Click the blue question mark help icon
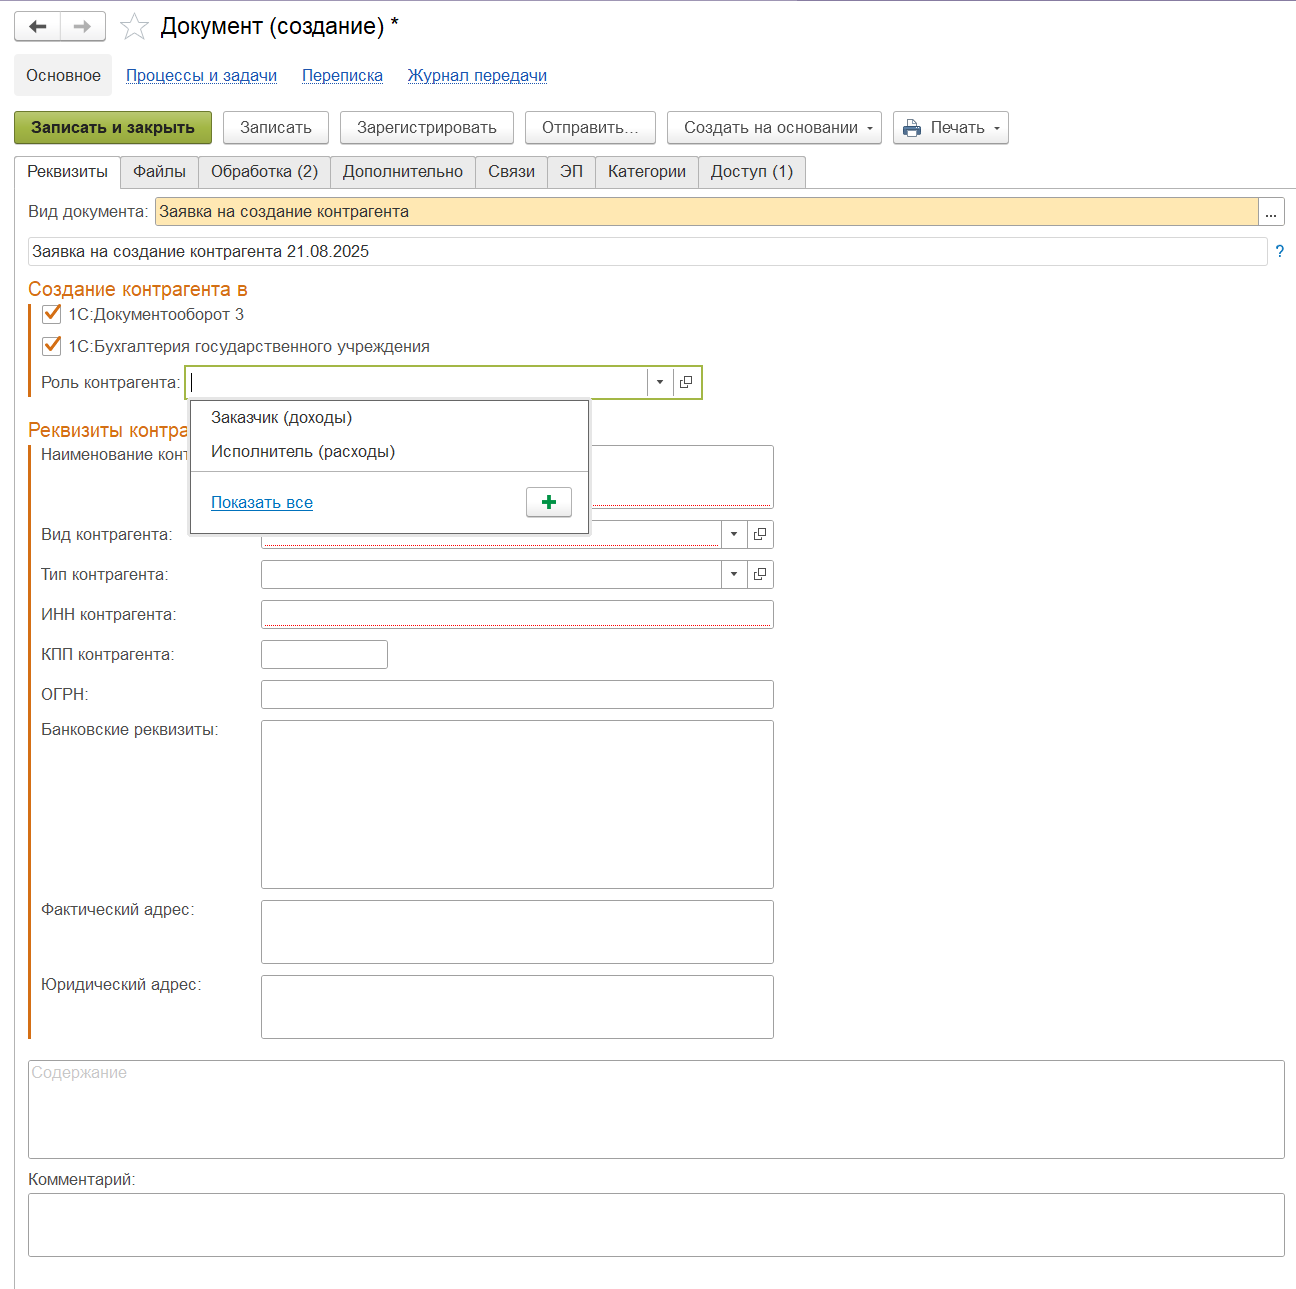 coord(1279,251)
